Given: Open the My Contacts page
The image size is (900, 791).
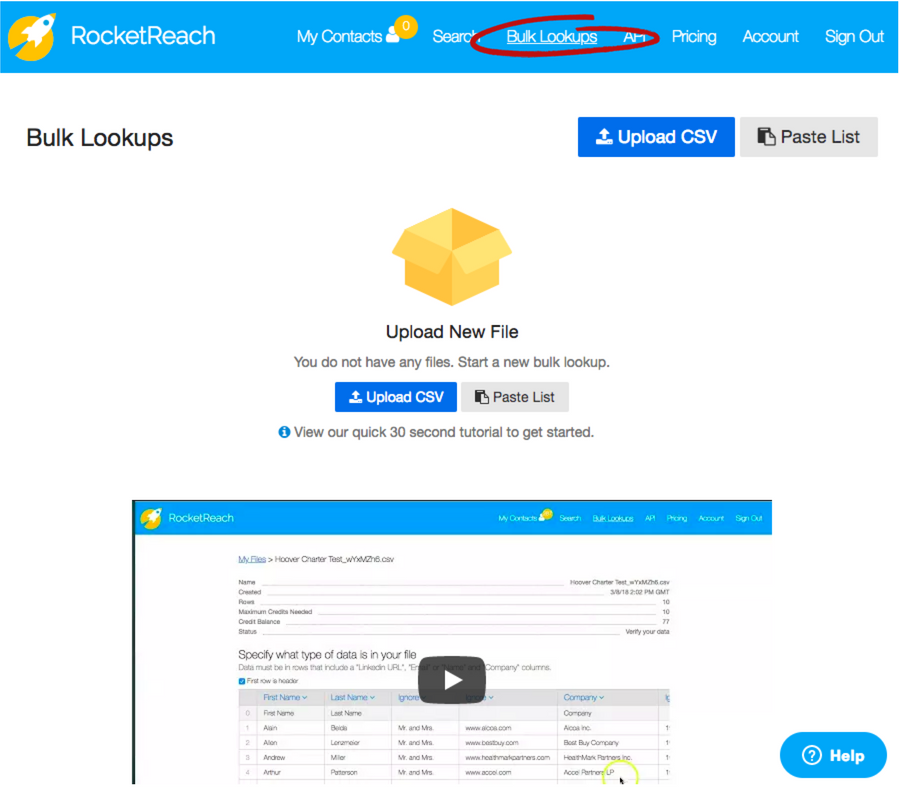Looking at the screenshot, I should pyautogui.click(x=339, y=37).
